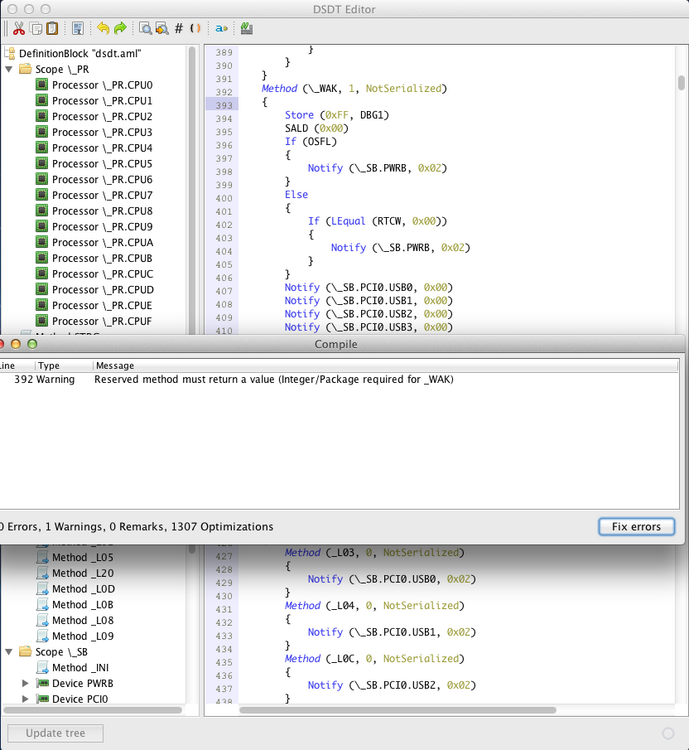Screen dimensions: 689x750
Task: Open Find with the magnifier icon
Action: 145,29
